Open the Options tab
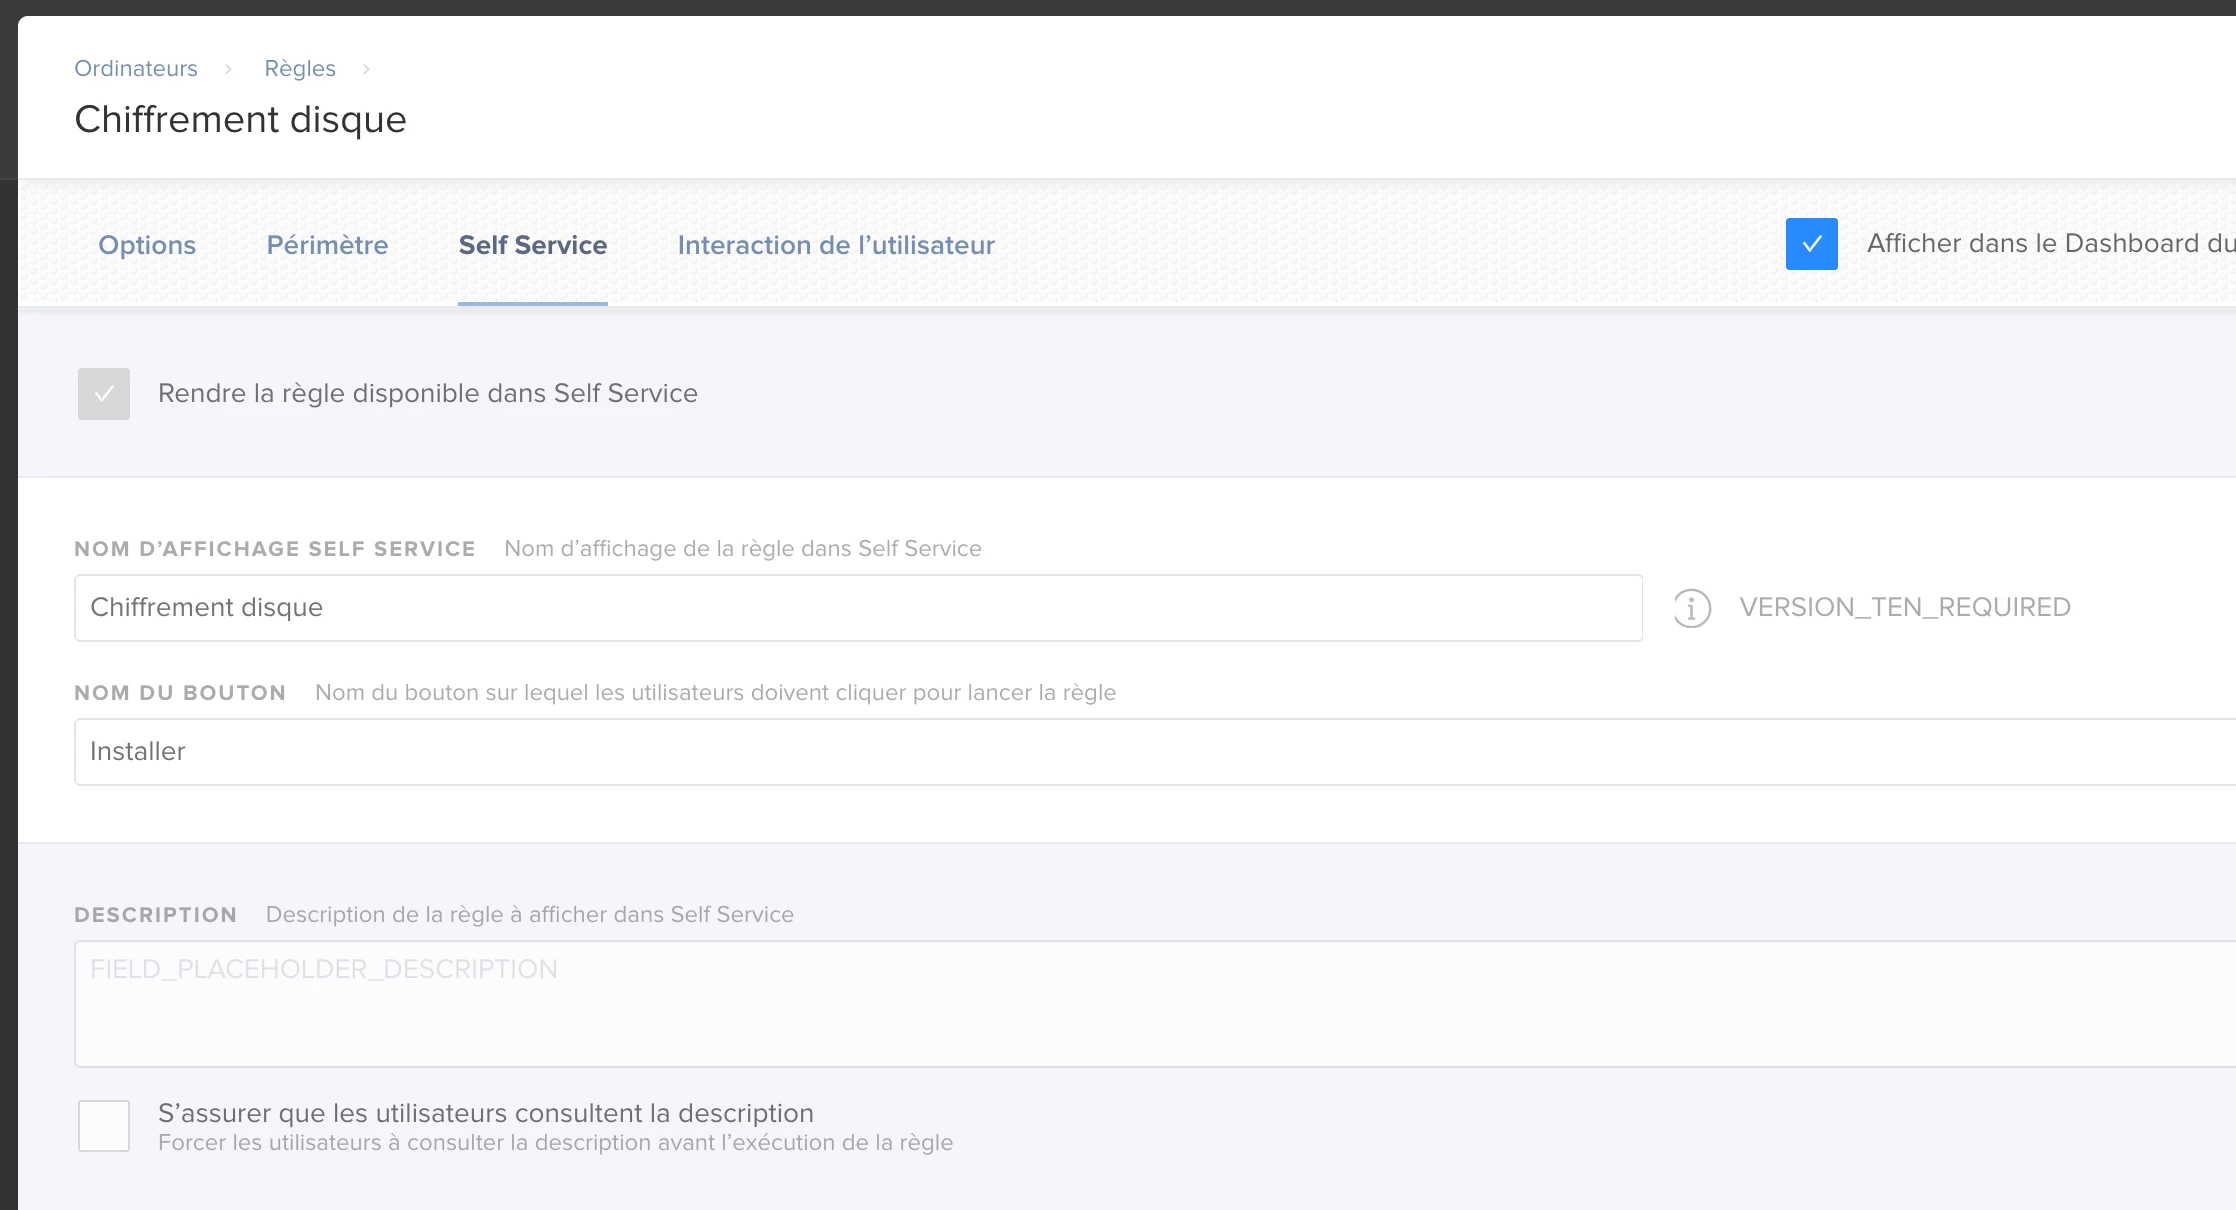2236x1210 pixels. [x=147, y=245]
